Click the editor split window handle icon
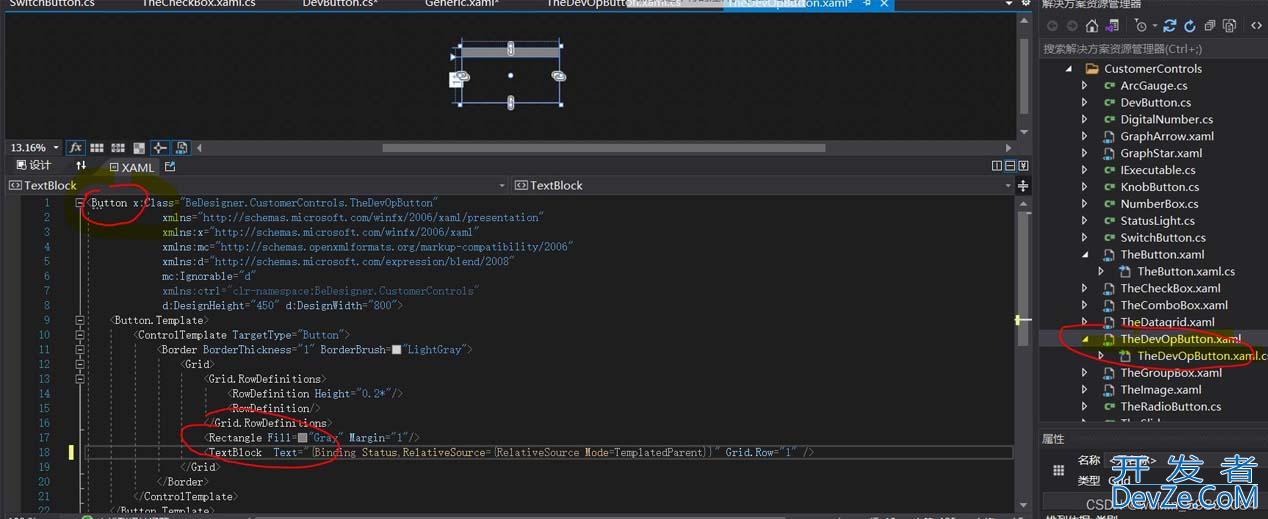The width and height of the screenshot is (1268, 519). tap(1023, 185)
